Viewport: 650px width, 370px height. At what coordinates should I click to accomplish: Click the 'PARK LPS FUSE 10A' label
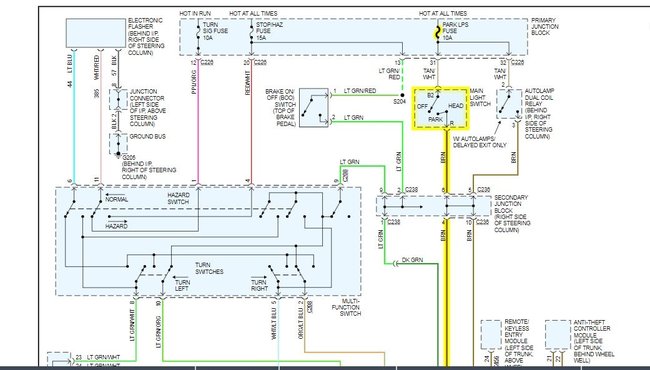point(456,31)
